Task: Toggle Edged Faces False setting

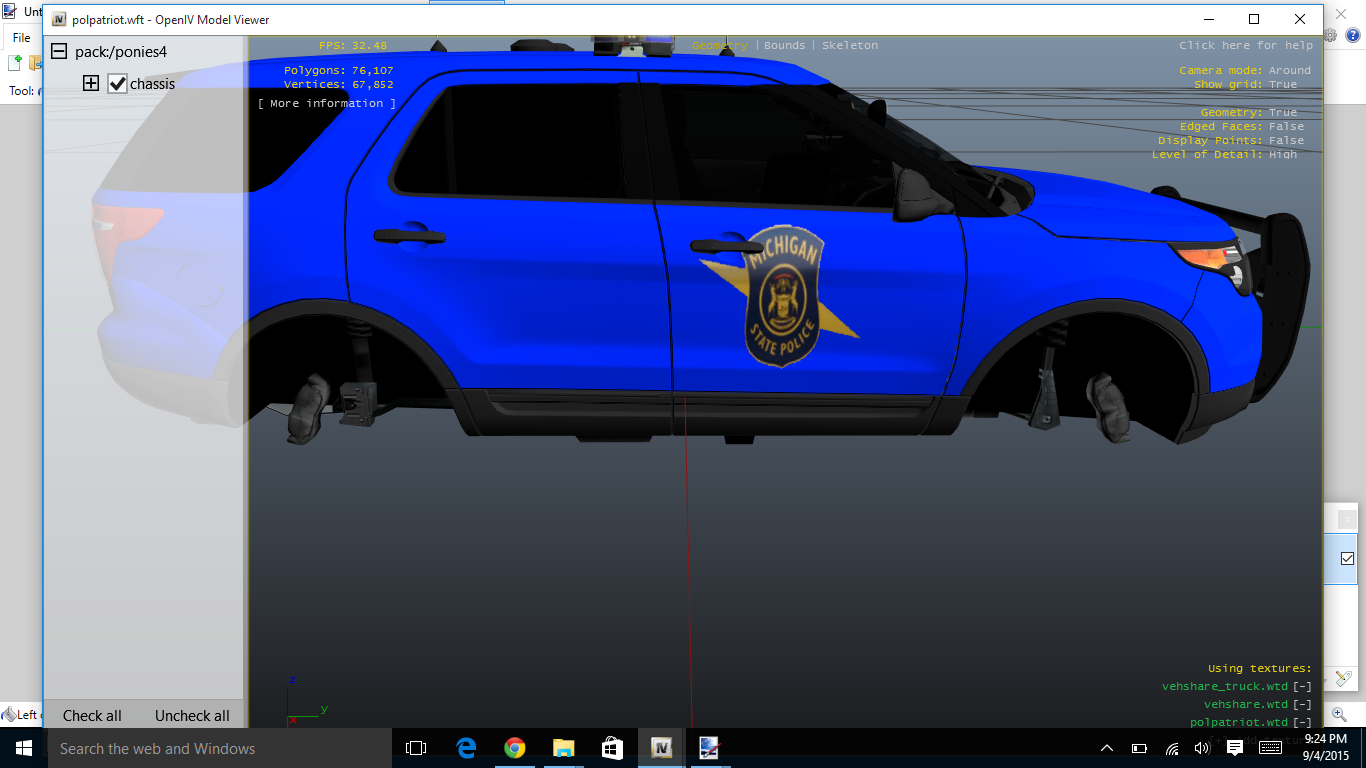Action: pyautogui.click(x=1286, y=127)
